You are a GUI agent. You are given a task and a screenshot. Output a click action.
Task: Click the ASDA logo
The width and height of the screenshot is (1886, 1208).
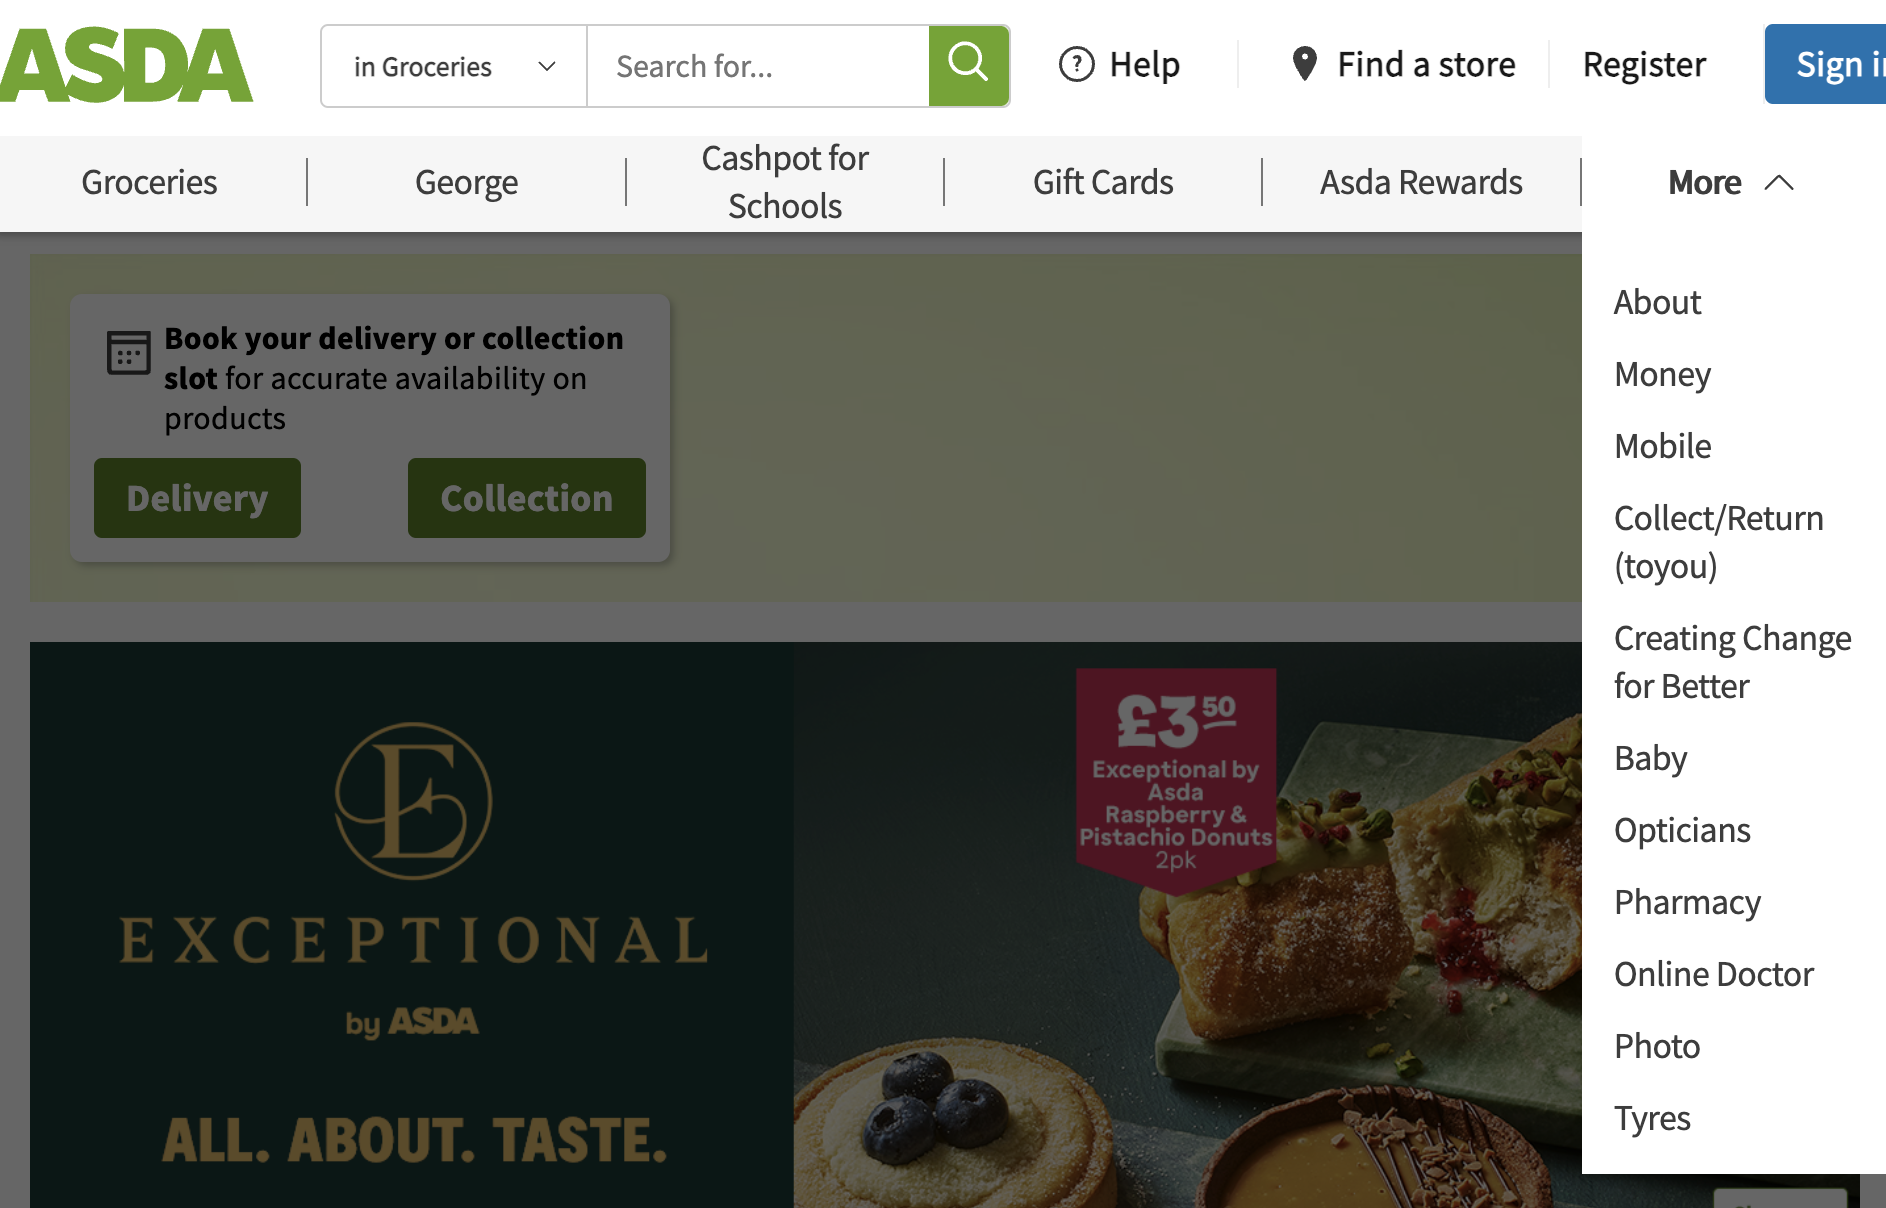tap(126, 65)
